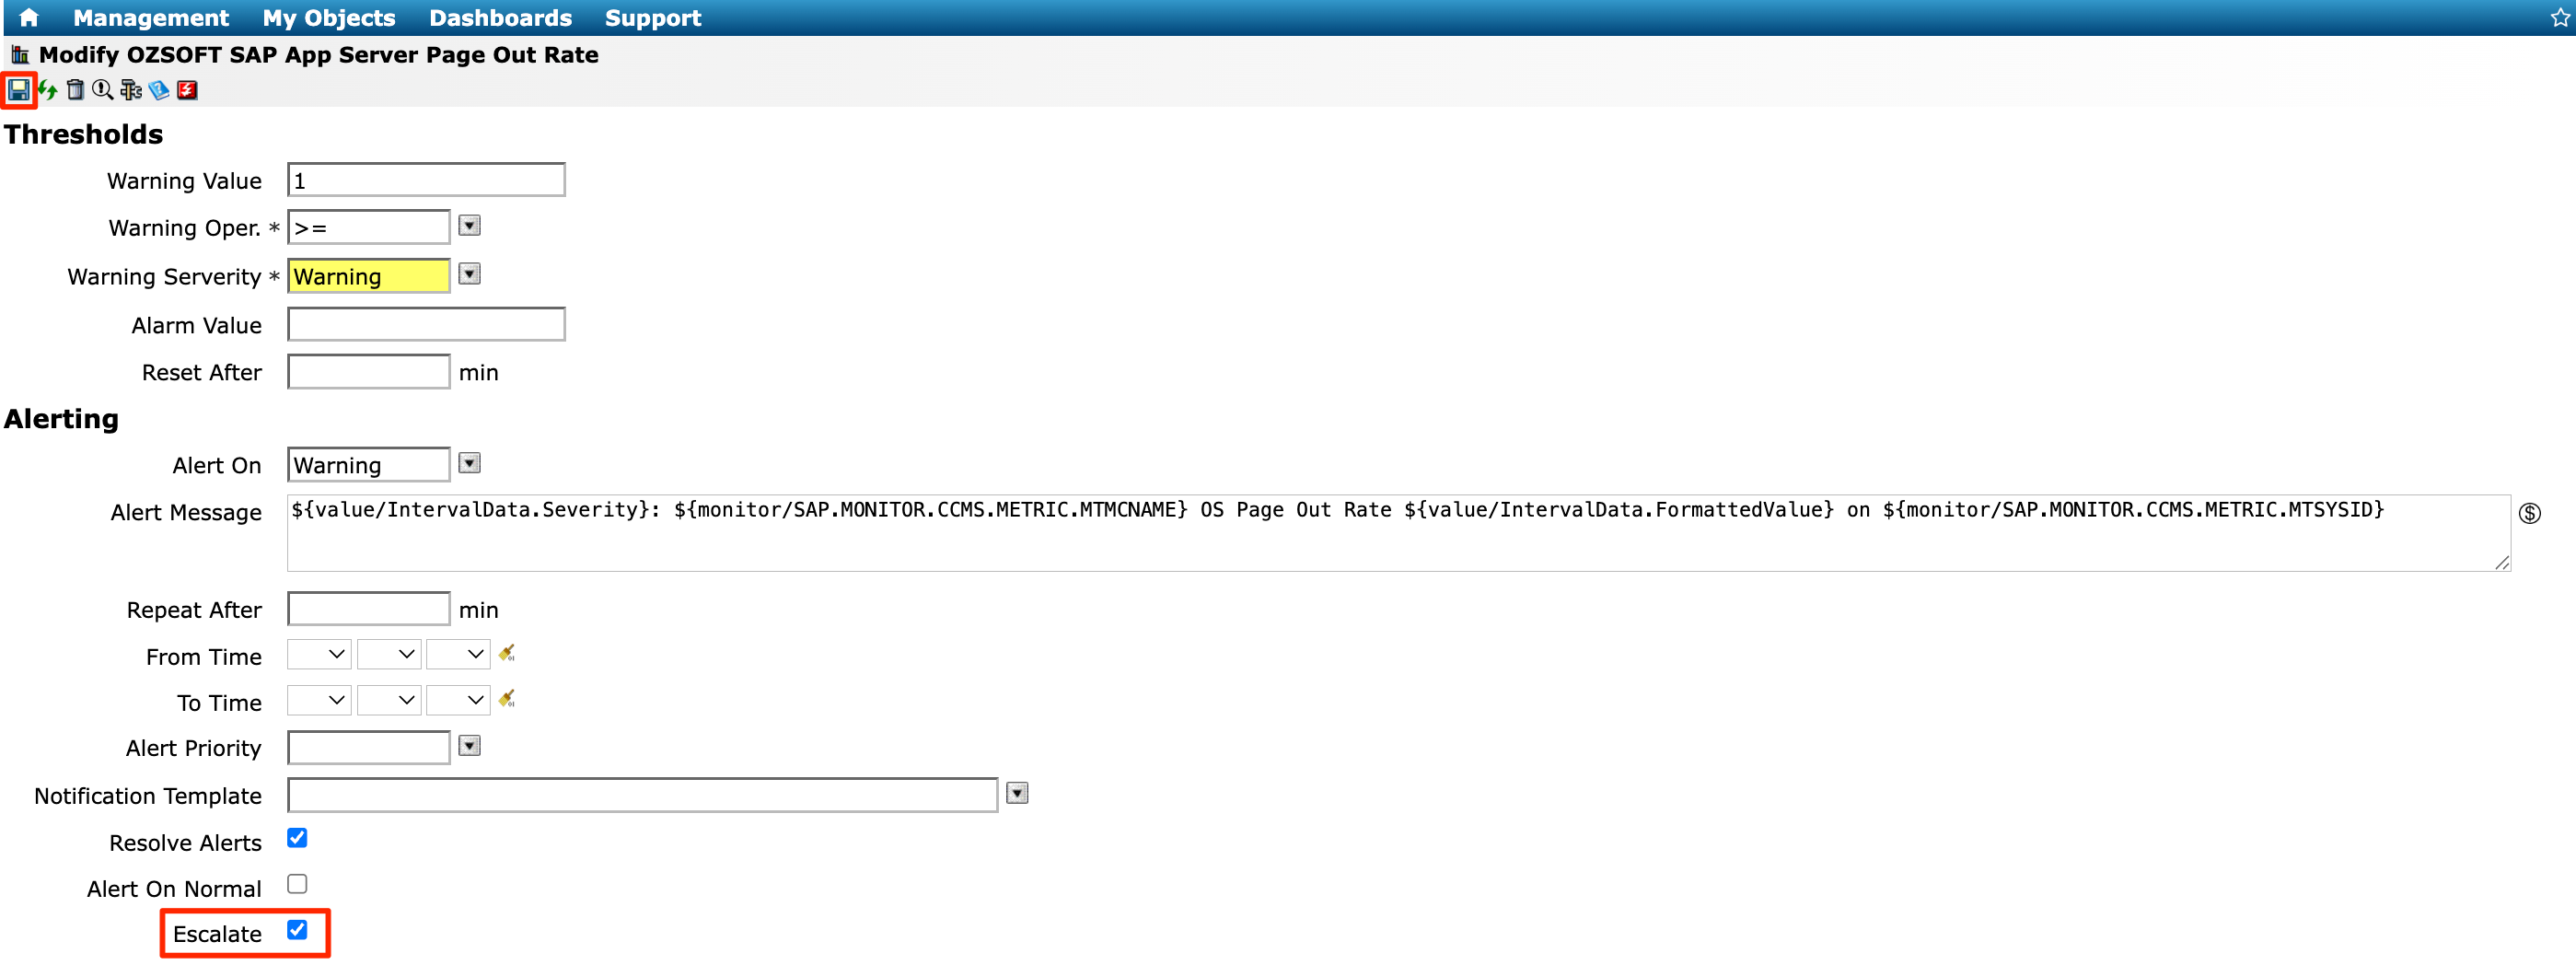Clear From Time with the broom icon
Screen dimensions: 2576x965
click(507, 653)
